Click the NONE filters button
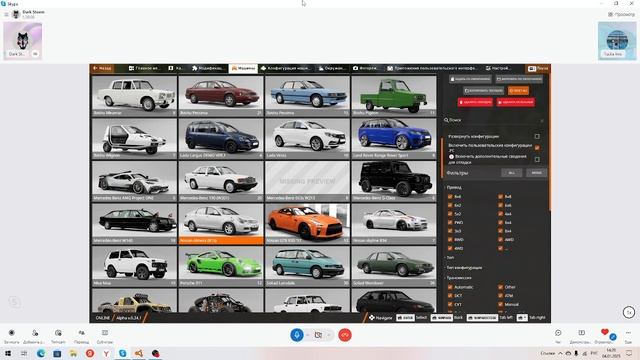640x360 pixels. tap(536, 173)
